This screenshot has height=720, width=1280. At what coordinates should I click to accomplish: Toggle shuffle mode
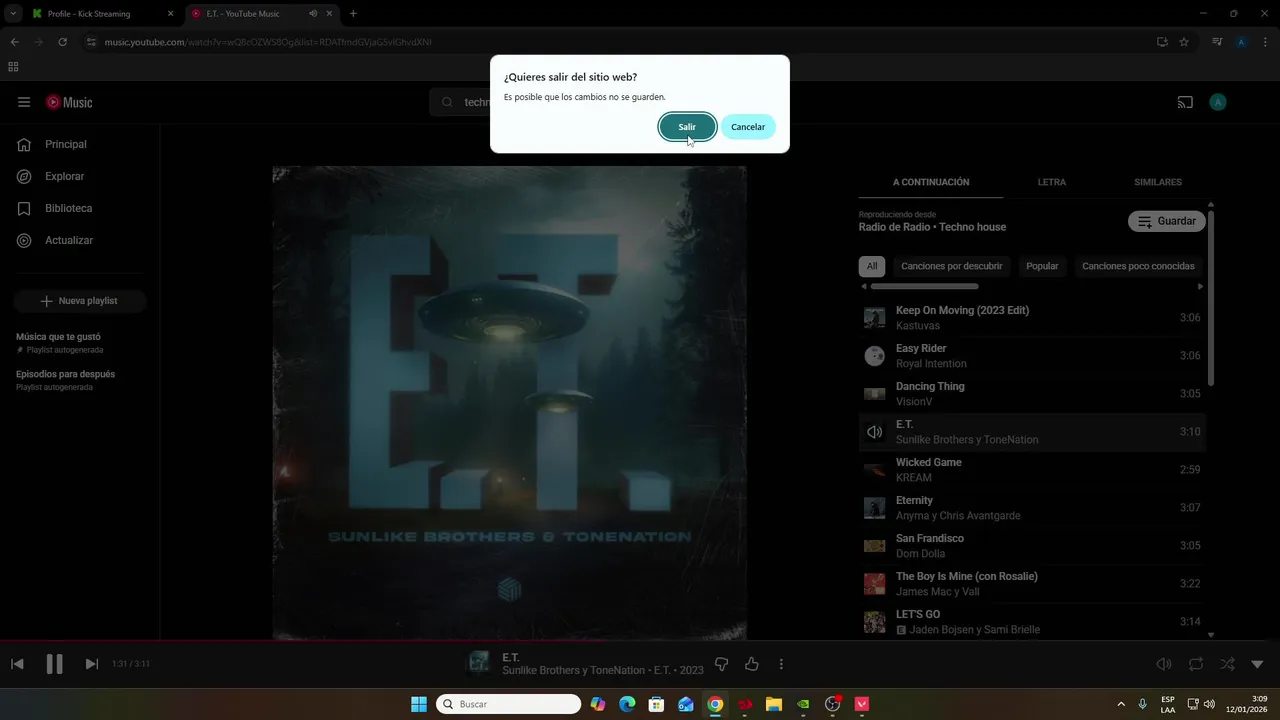(1227, 664)
